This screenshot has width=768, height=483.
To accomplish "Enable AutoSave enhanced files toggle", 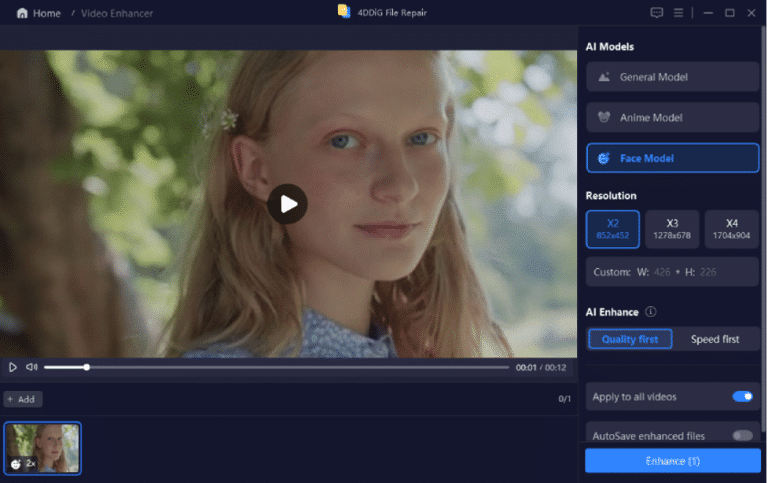I will coord(742,435).
